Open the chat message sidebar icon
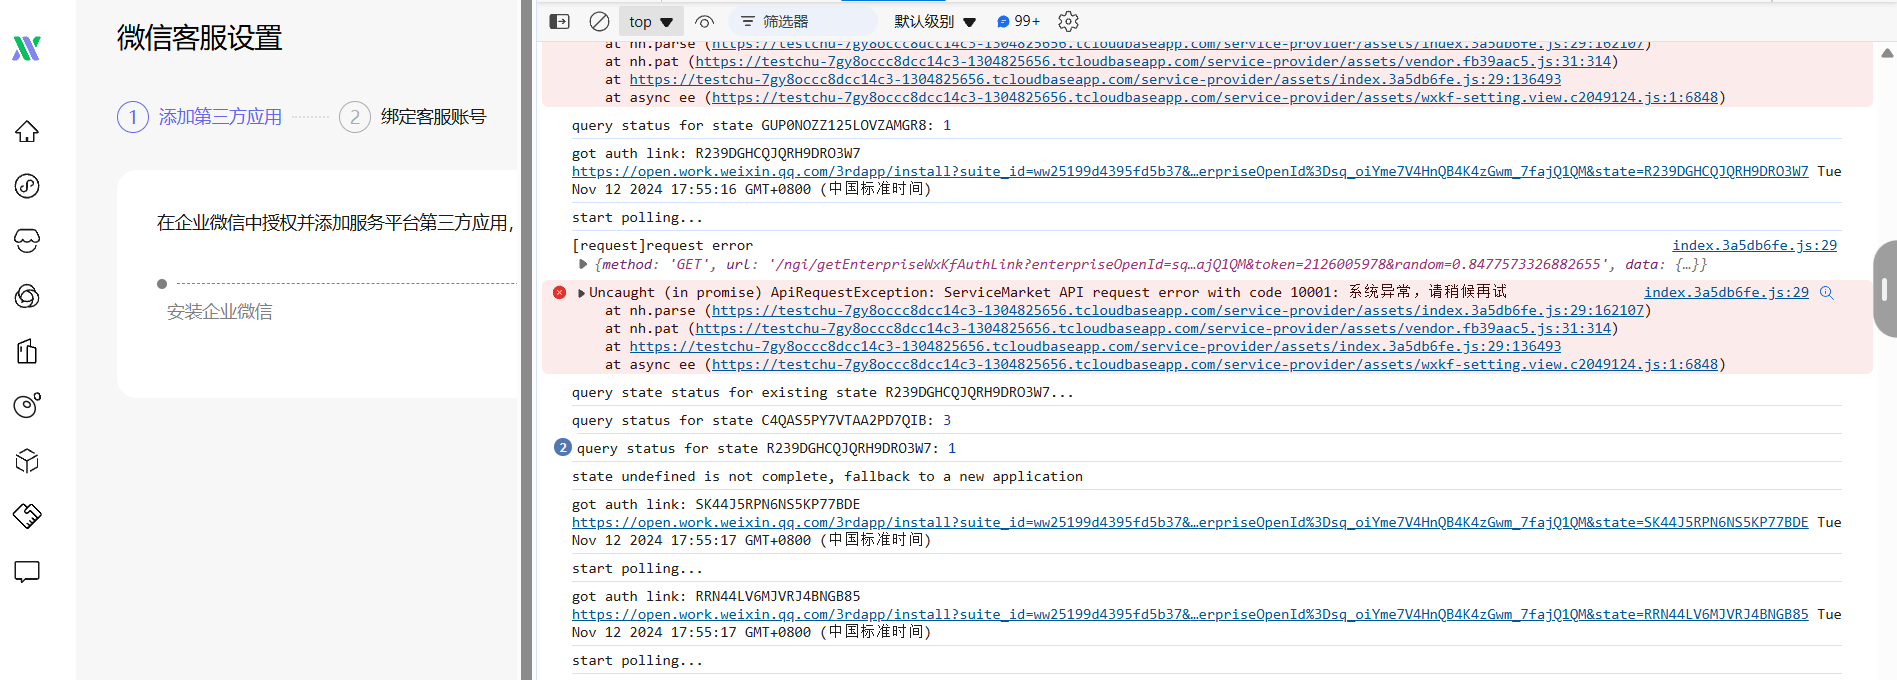This screenshot has height=680, width=1897. pyautogui.click(x=27, y=571)
